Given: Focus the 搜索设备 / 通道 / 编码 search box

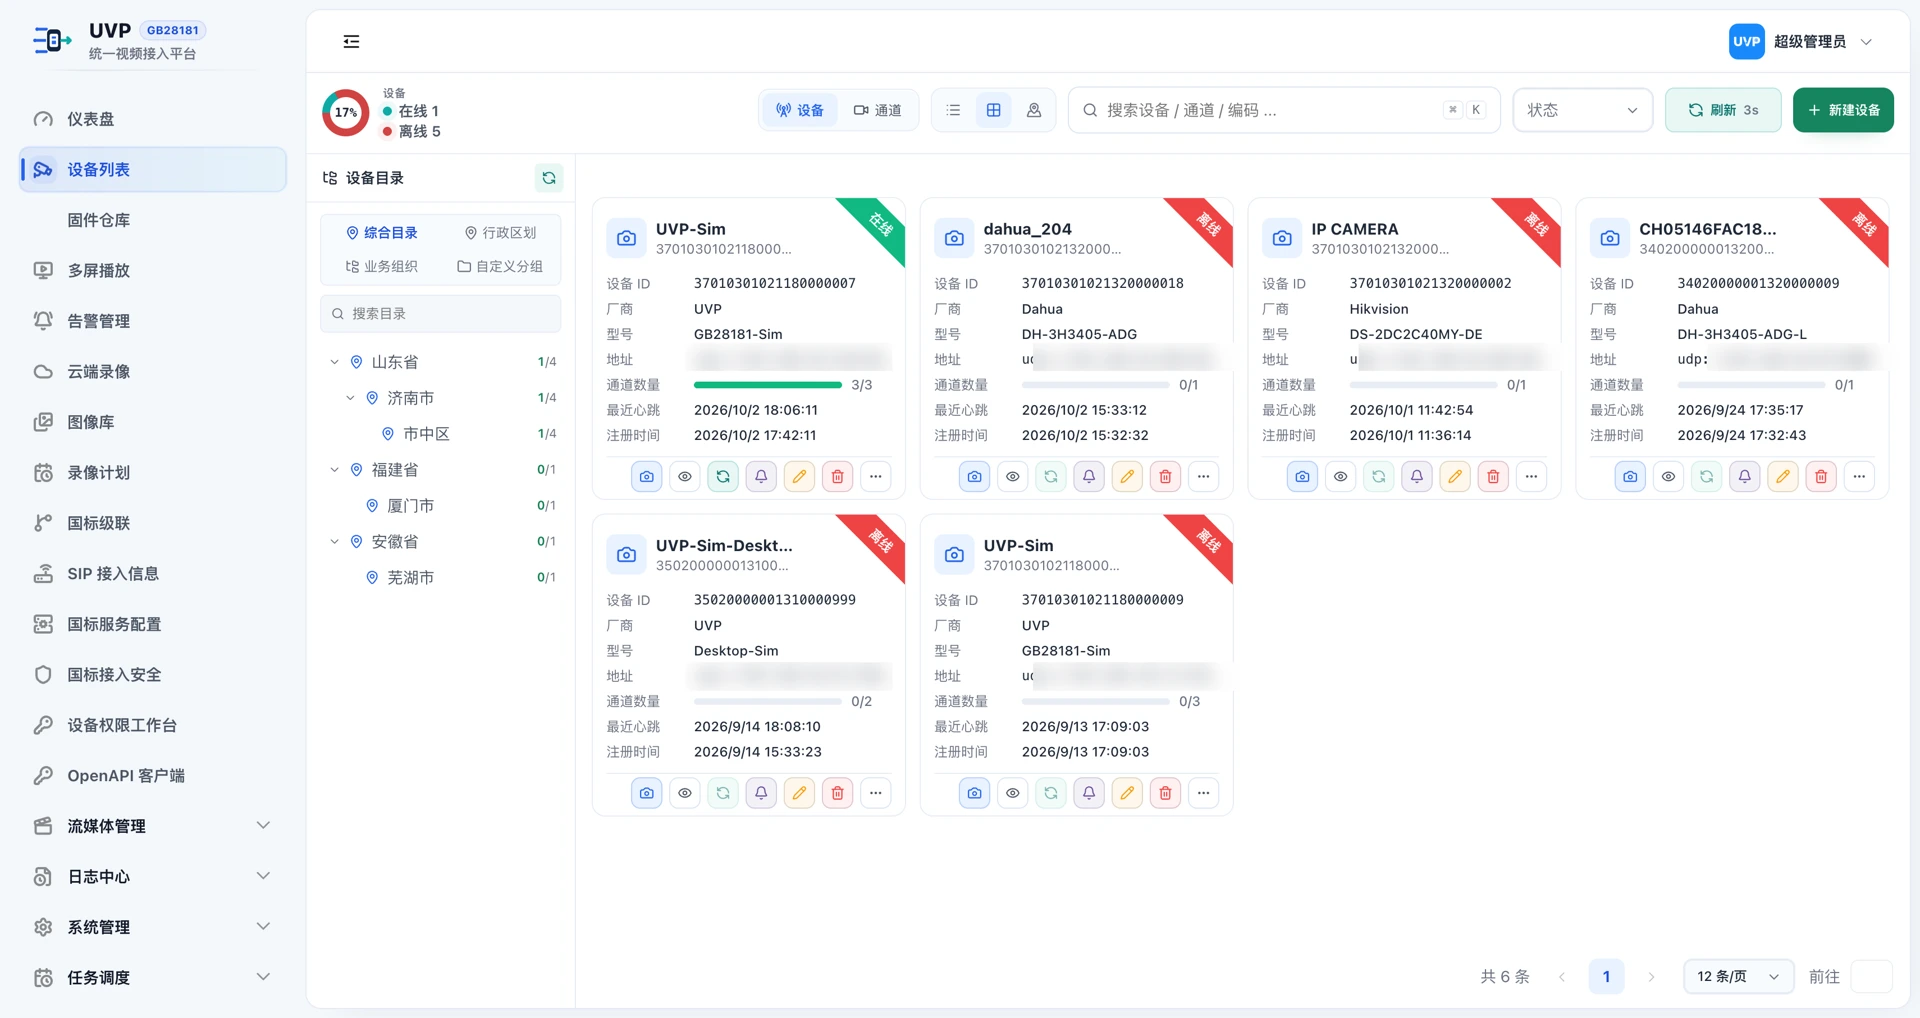Looking at the screenshot, I should point(1284,110).
